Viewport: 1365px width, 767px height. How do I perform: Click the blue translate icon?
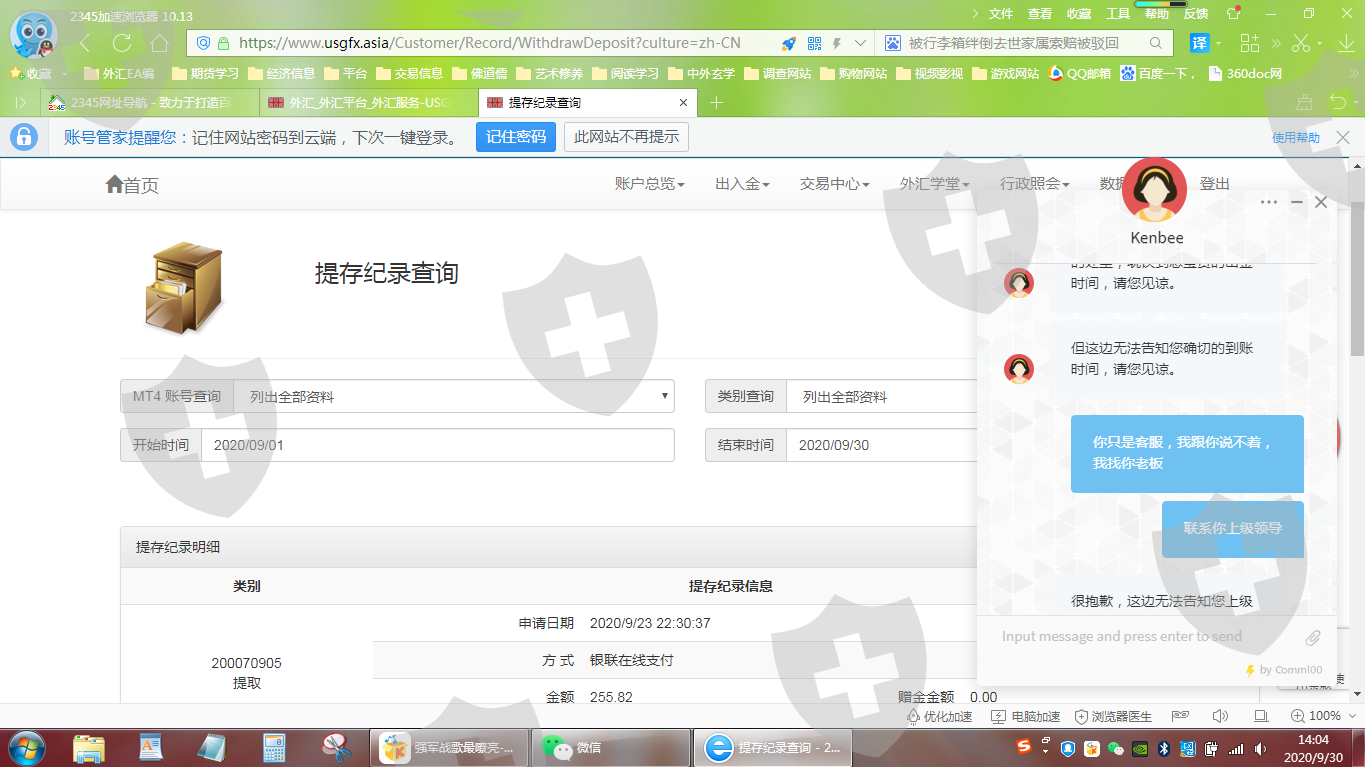click(1199, 43)
